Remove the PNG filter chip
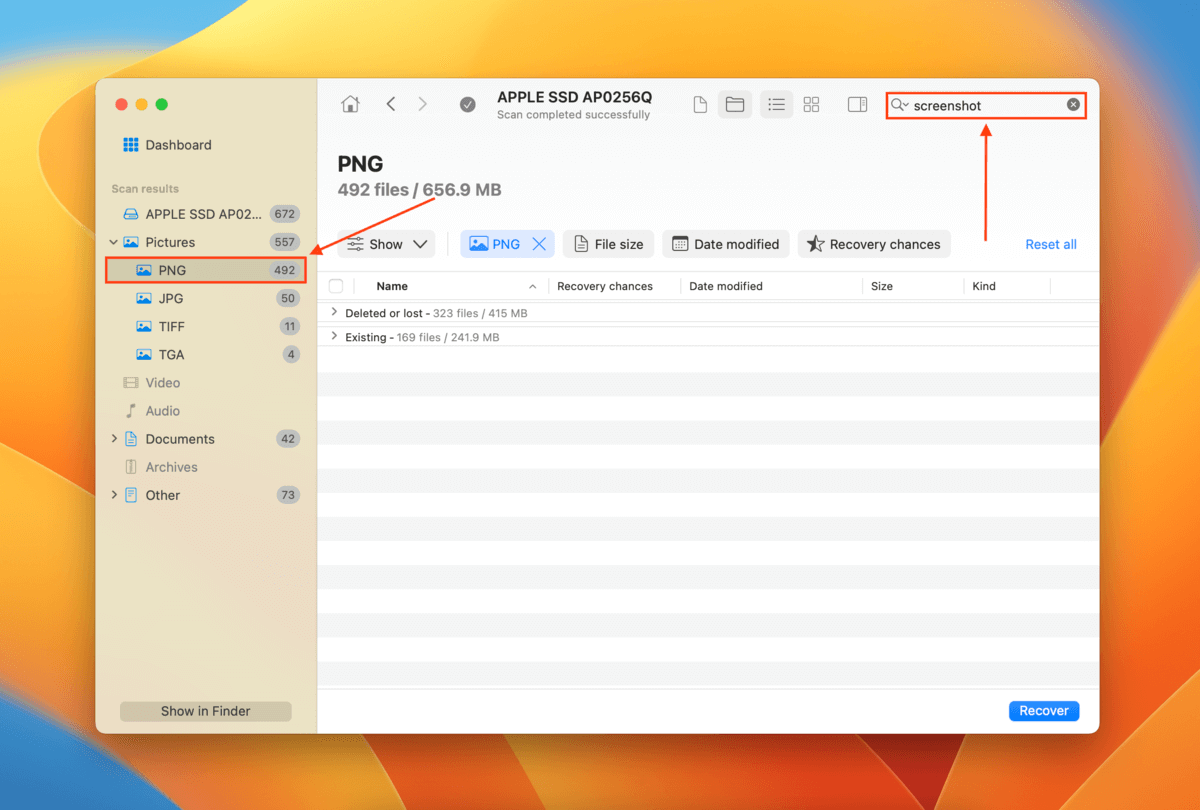Image resolution: width=1200 pixels, height=810 pixels. pos(539,244)
